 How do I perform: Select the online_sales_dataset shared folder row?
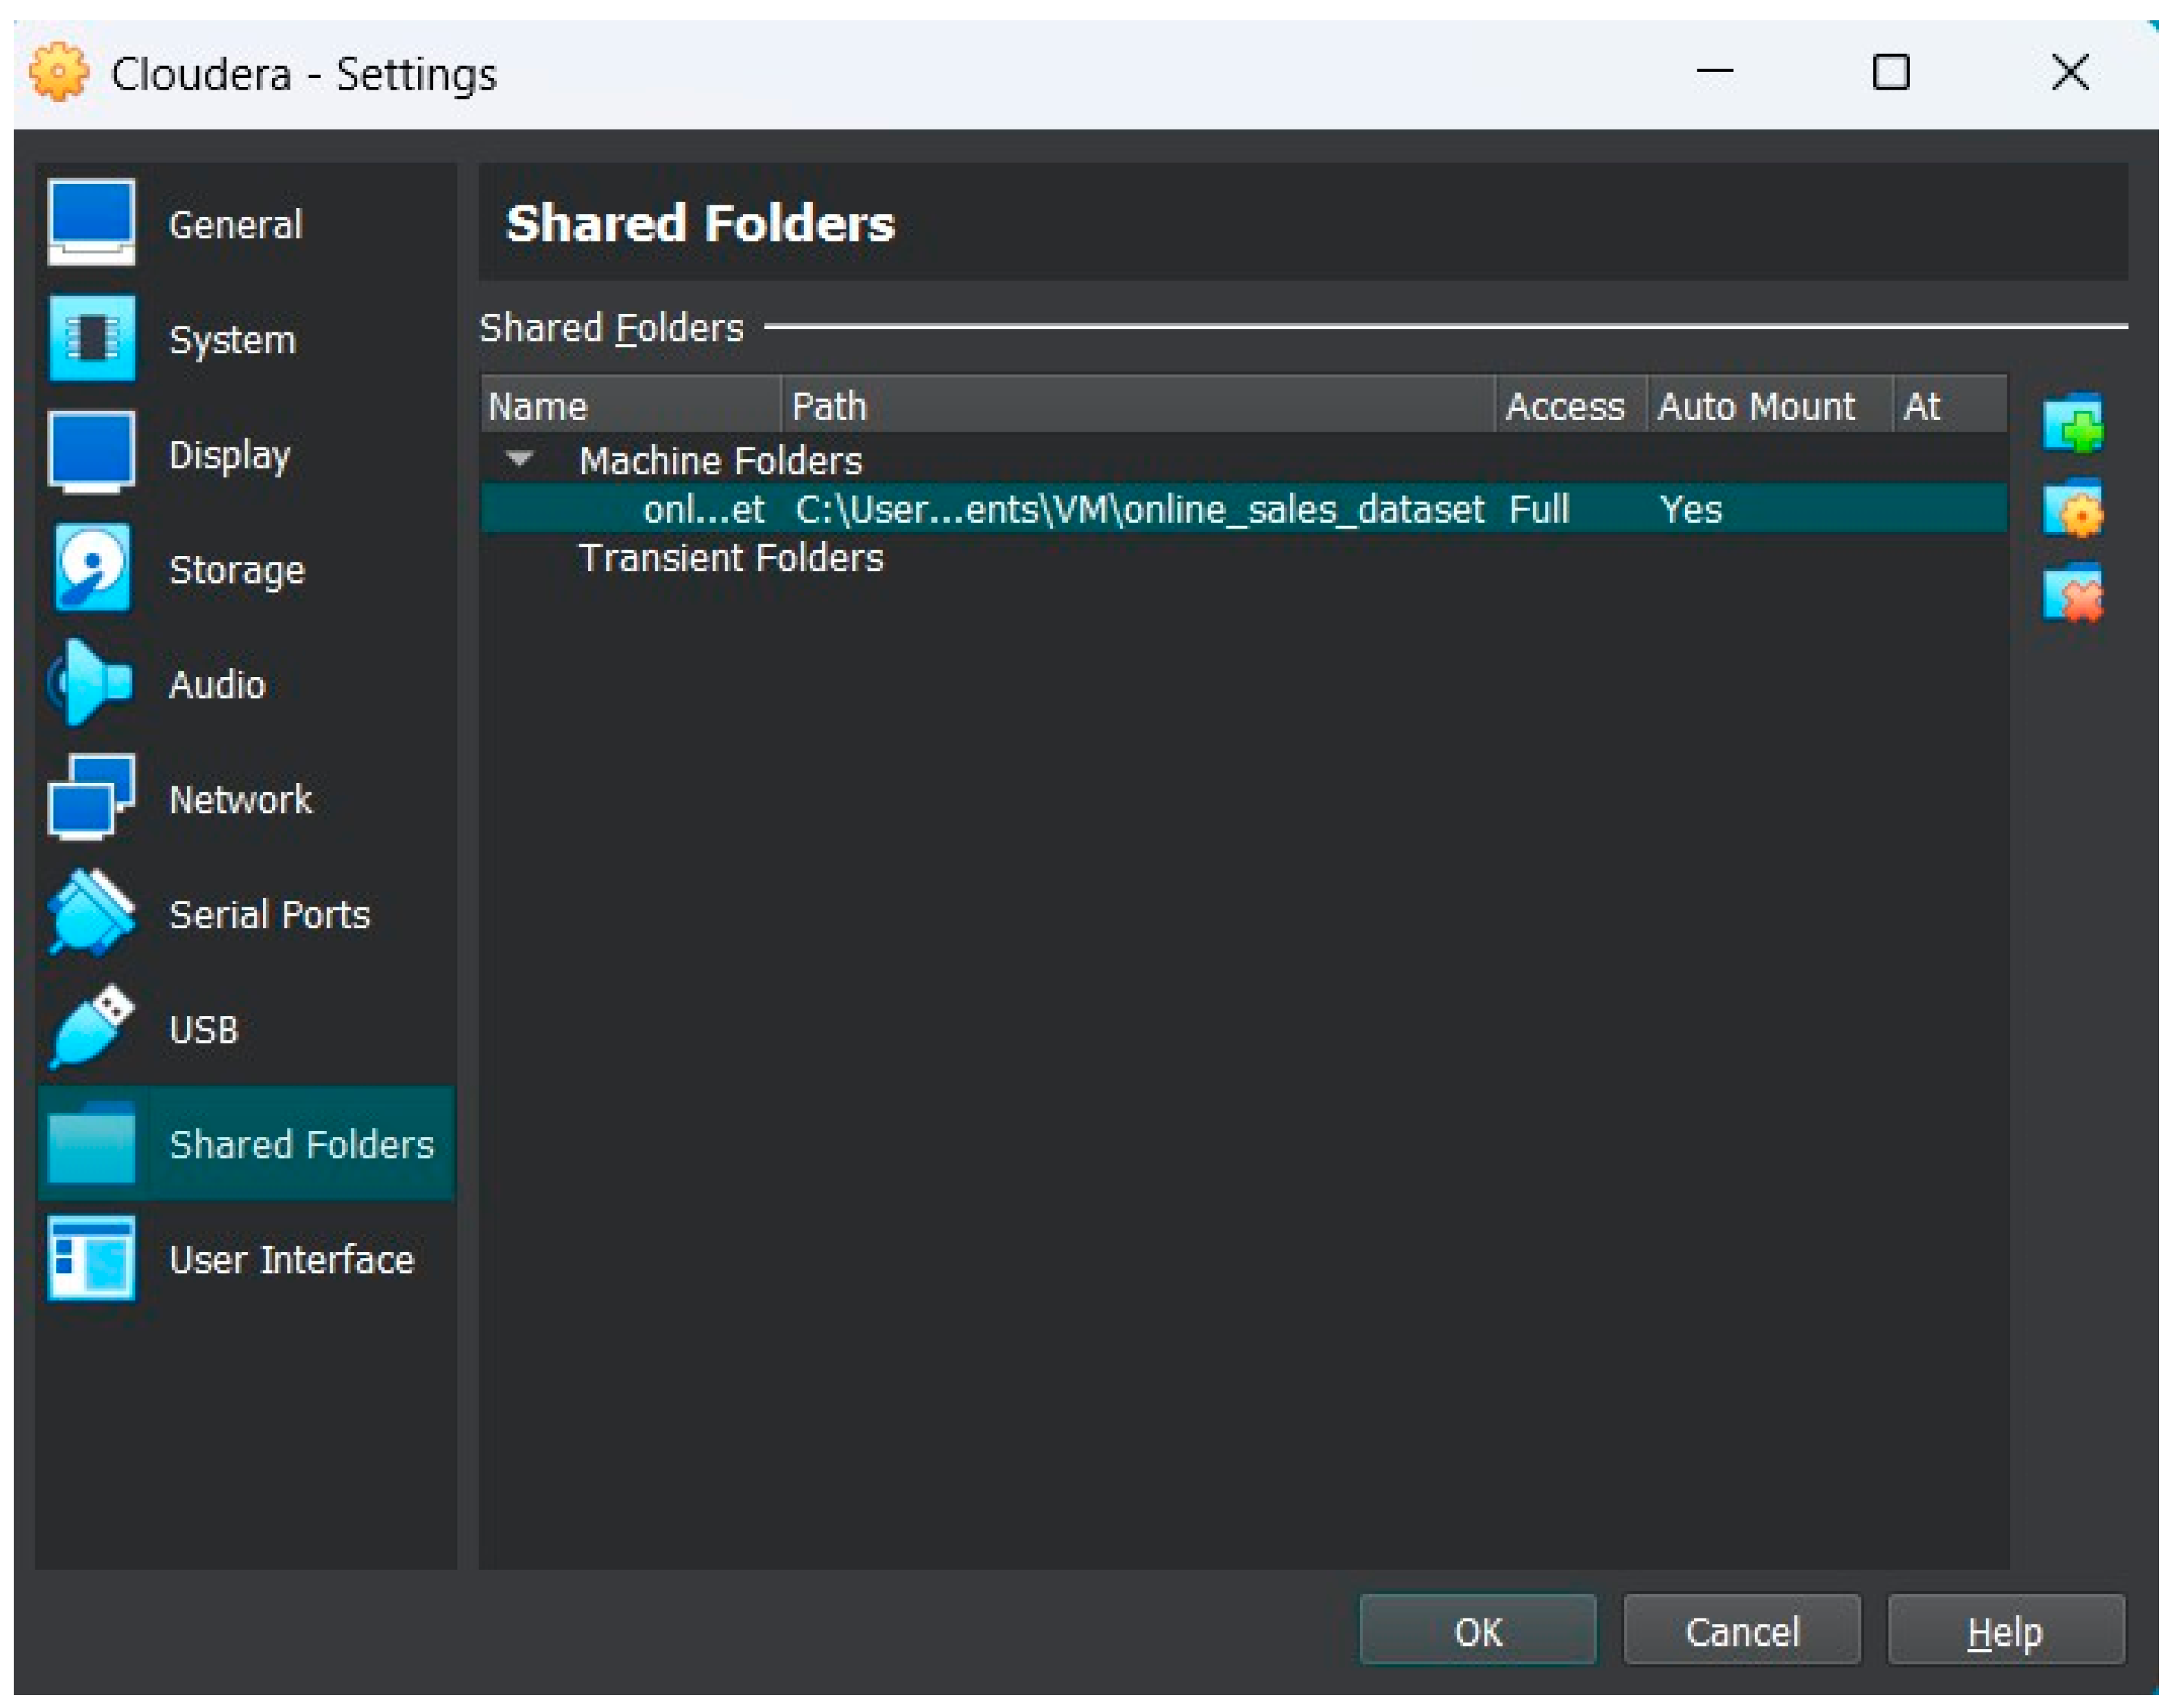pos(1140,510)
